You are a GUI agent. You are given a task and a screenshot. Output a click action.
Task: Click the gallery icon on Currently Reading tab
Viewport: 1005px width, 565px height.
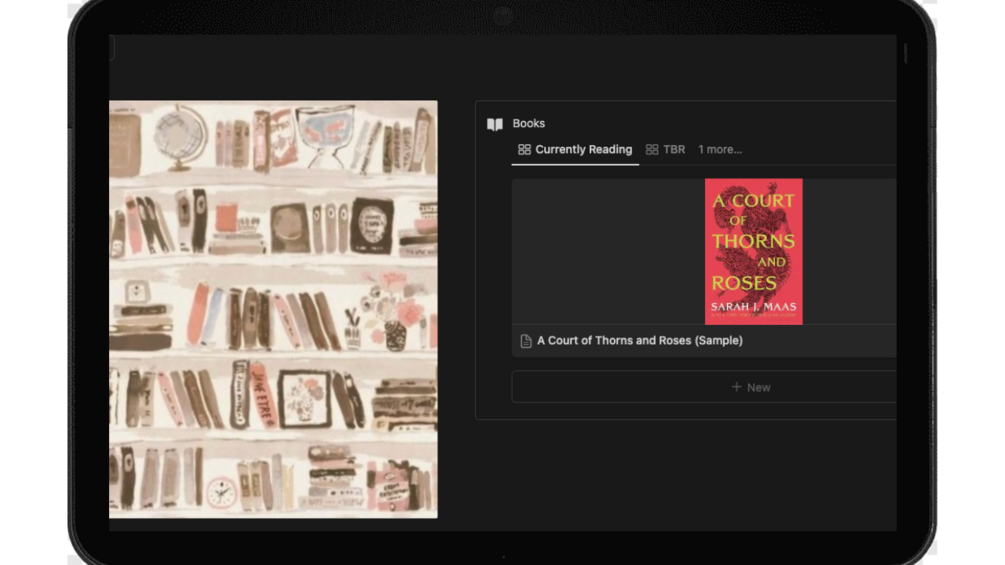click(x=524, y=149)
